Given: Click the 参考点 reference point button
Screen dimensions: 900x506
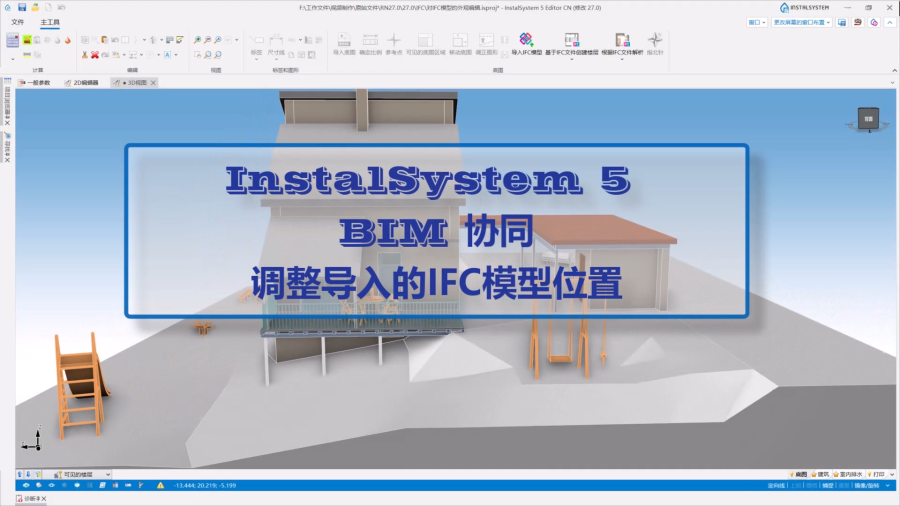Looking at the screenshot, I should tap(394, 44).
